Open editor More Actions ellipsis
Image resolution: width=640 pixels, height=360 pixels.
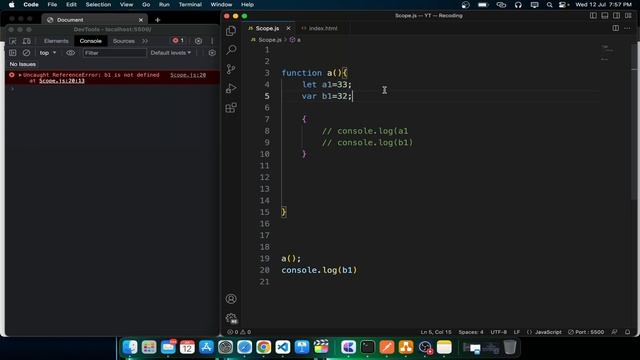(x=627, y=28)
